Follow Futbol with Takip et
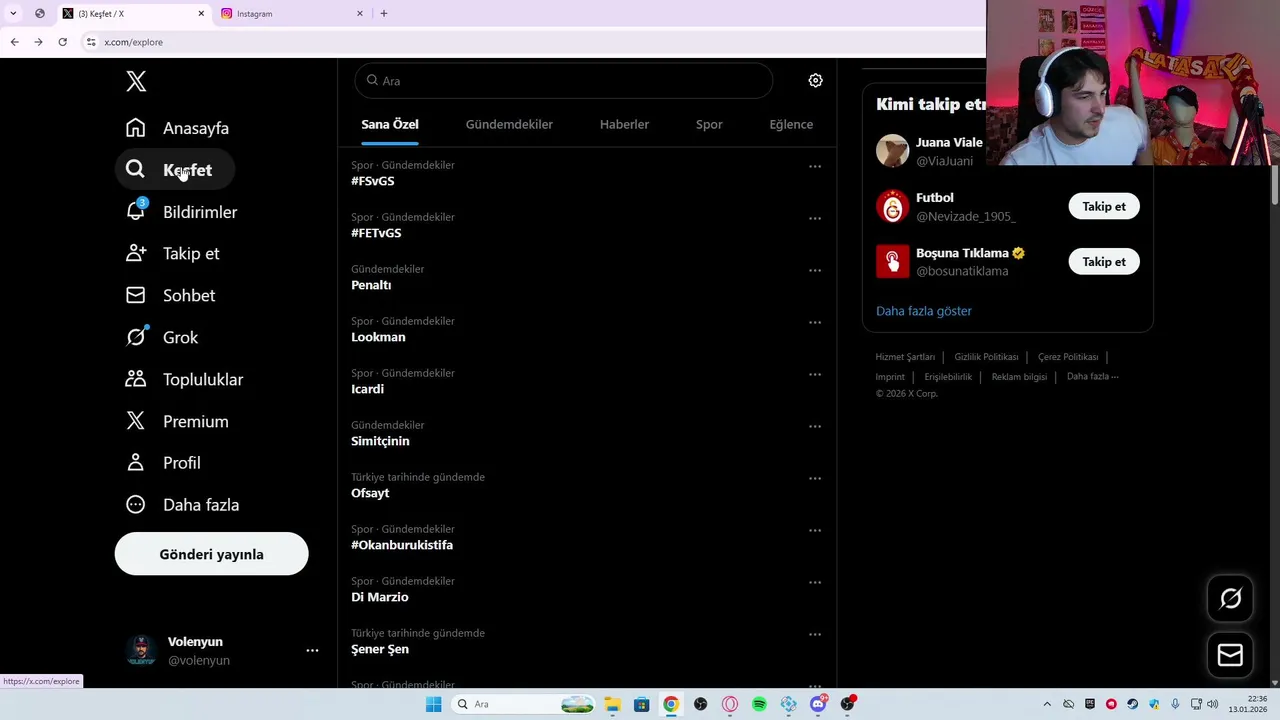The image size is (1280, 720). tap(1103, 206)
